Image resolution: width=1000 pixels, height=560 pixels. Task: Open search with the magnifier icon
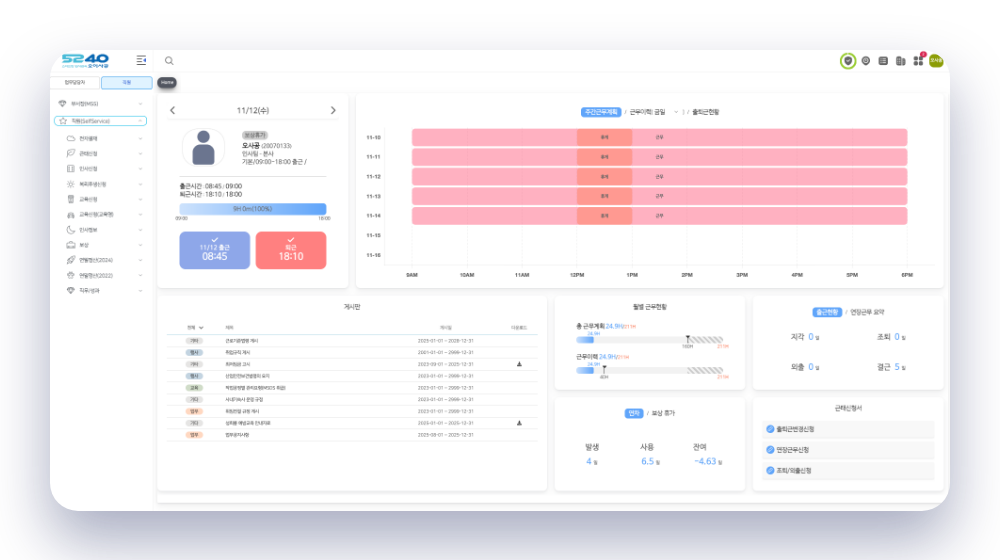(x=169, y=61)
